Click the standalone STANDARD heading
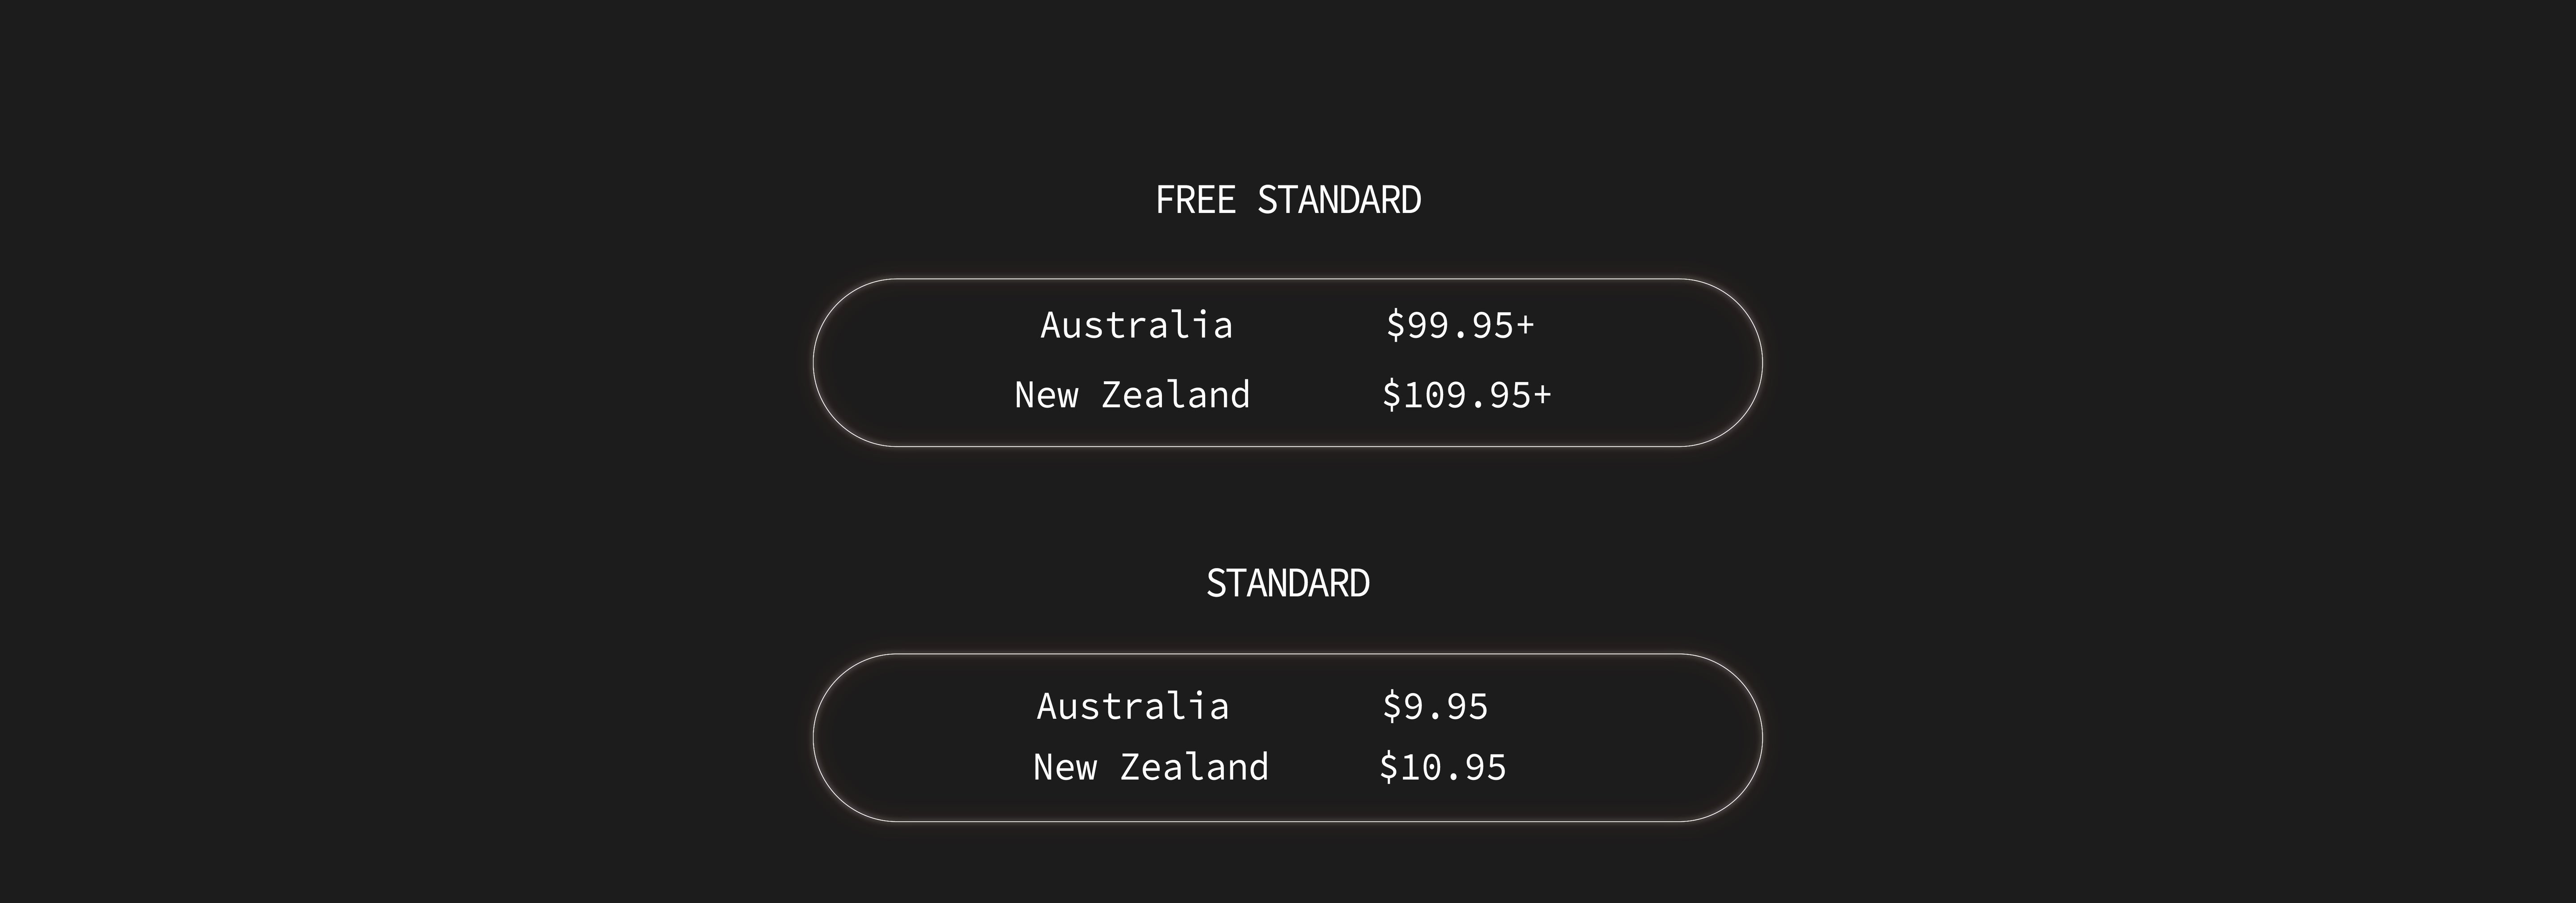 1288,584
